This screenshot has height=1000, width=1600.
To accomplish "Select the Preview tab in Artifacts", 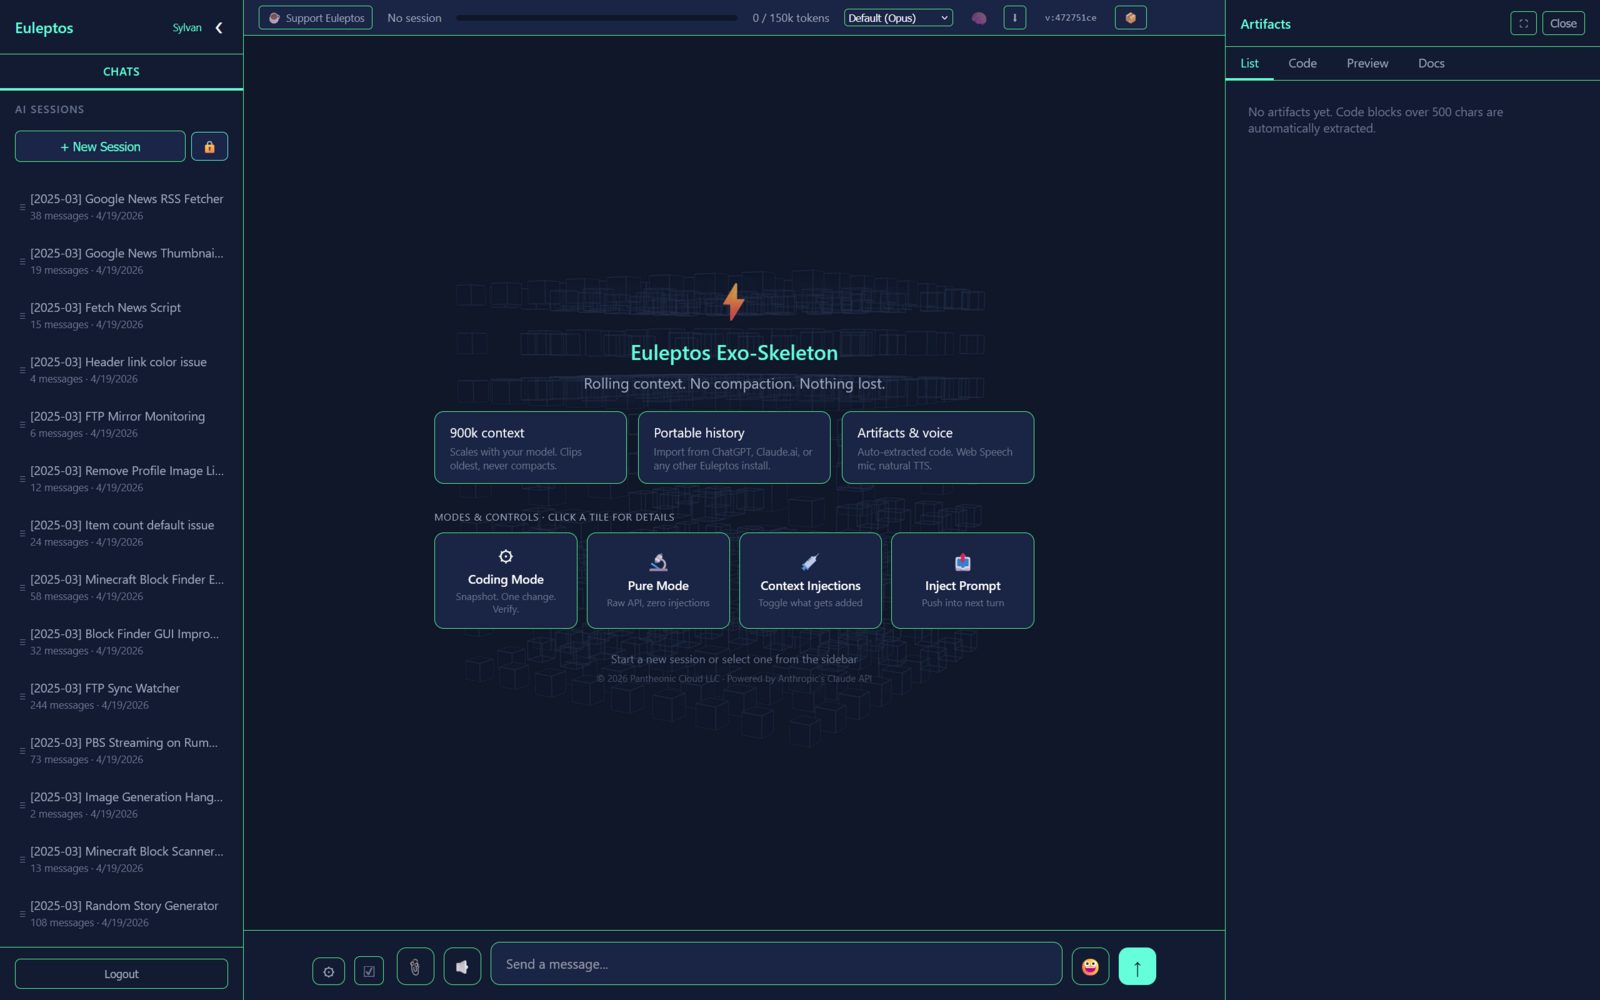I will click(1367, 63).
